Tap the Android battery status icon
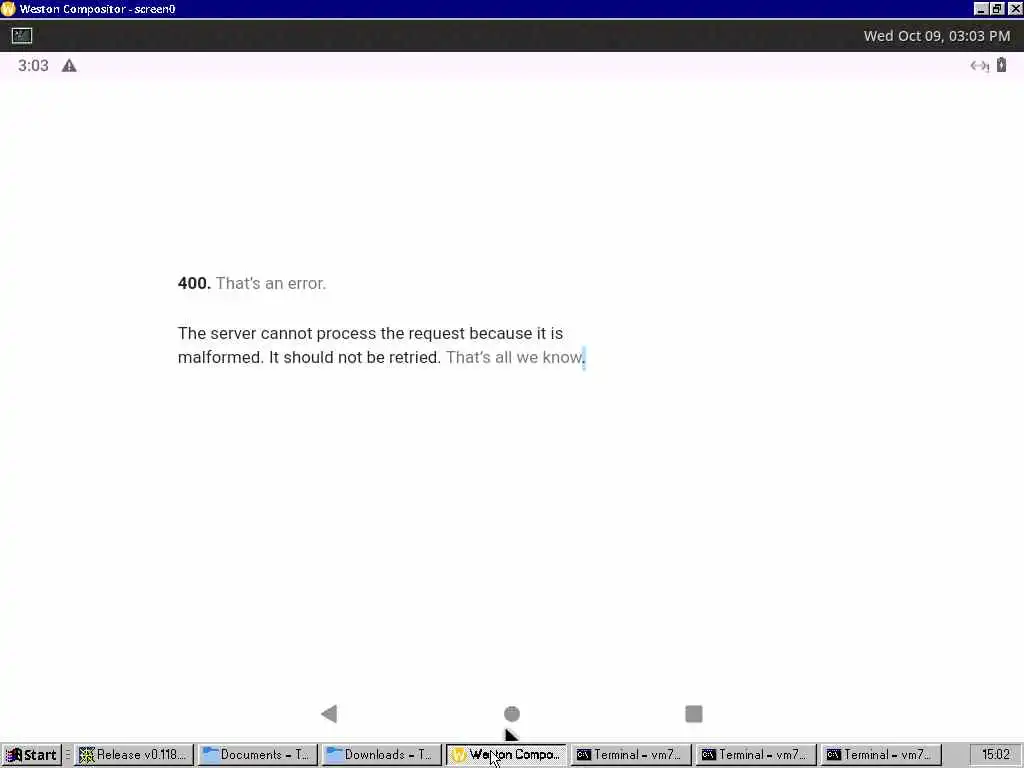This screenshot has width=1024, height=768. coord(1001,65)
